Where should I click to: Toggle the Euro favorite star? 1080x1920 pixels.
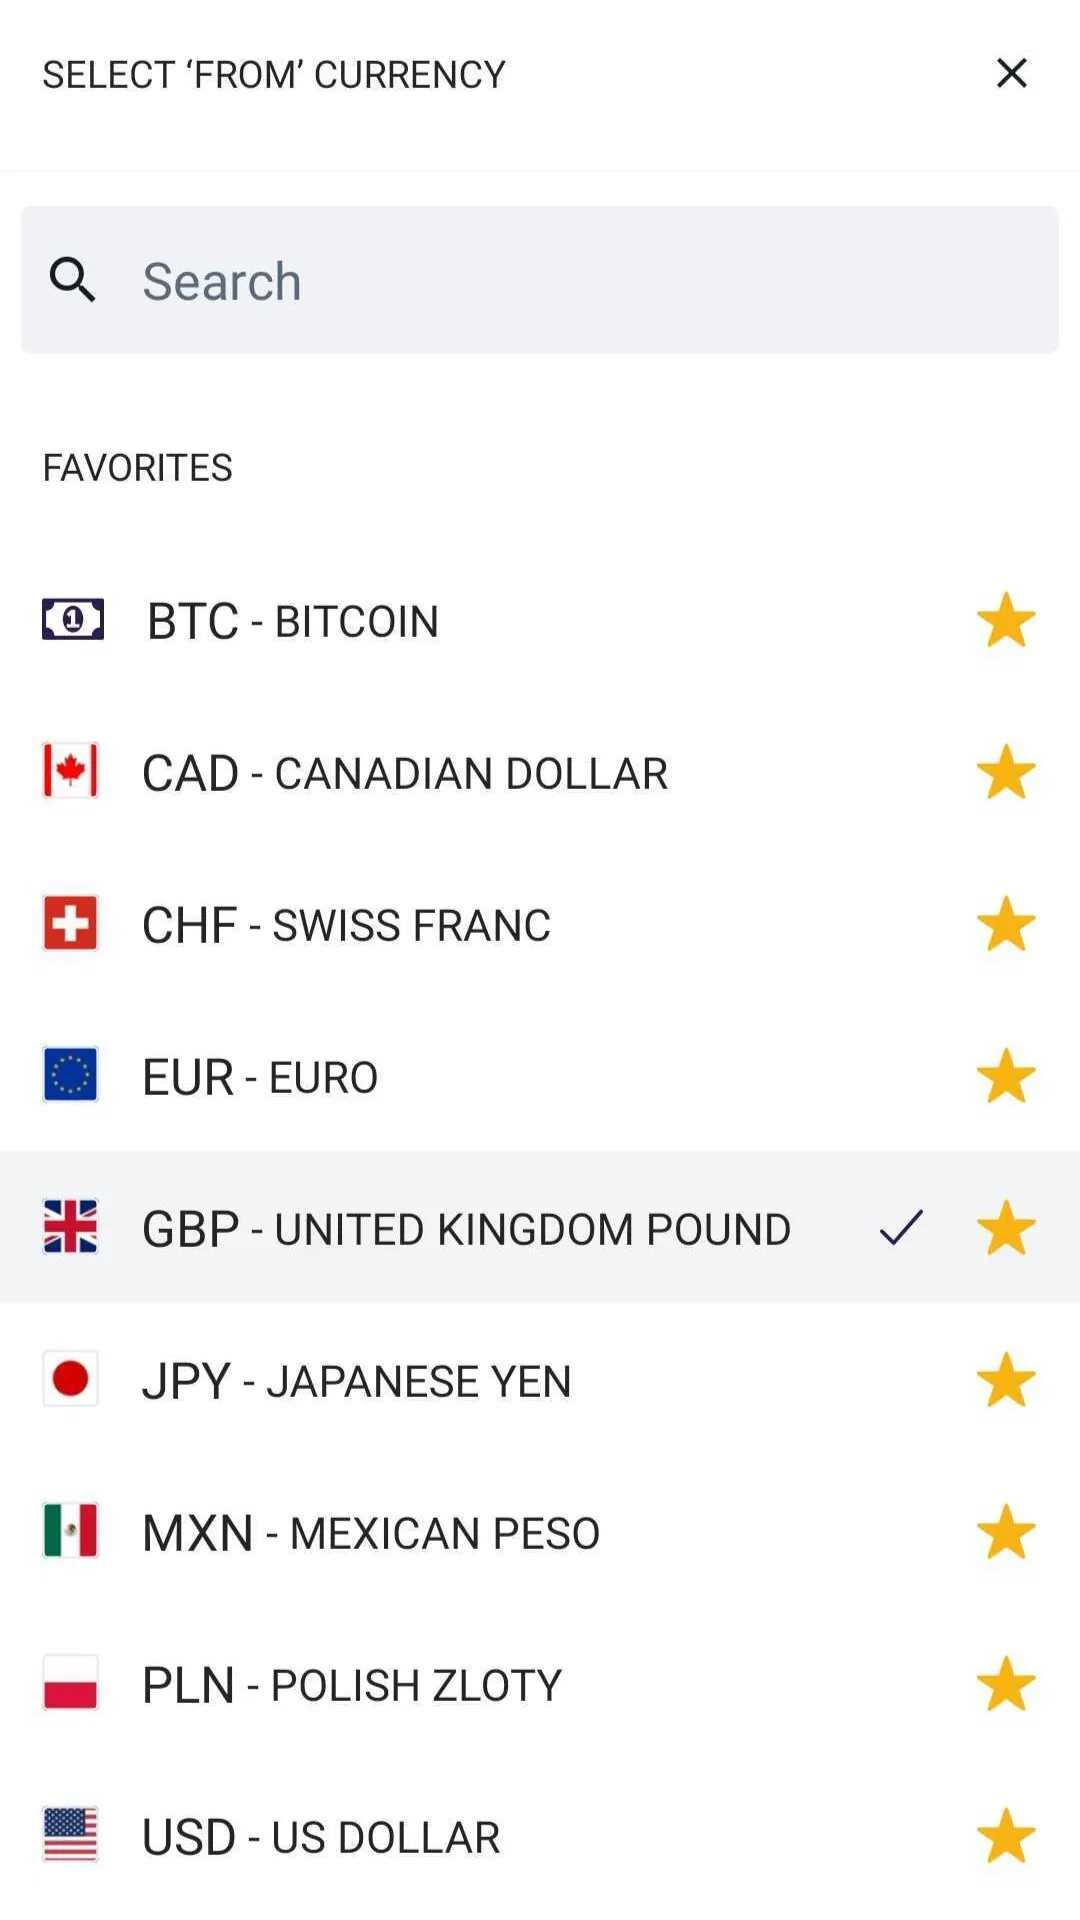[1006, 1077]
